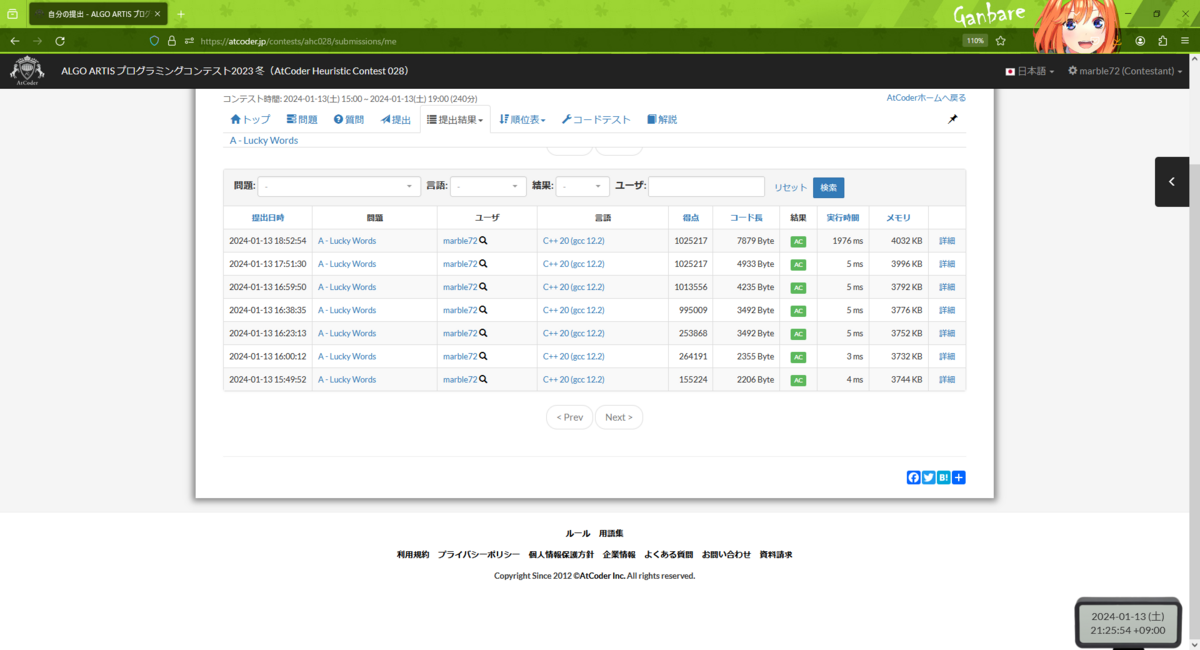Go to the トップ tab
Image resolution: width=1200 pixels, height=650 pixels.
tap(250, 119)
